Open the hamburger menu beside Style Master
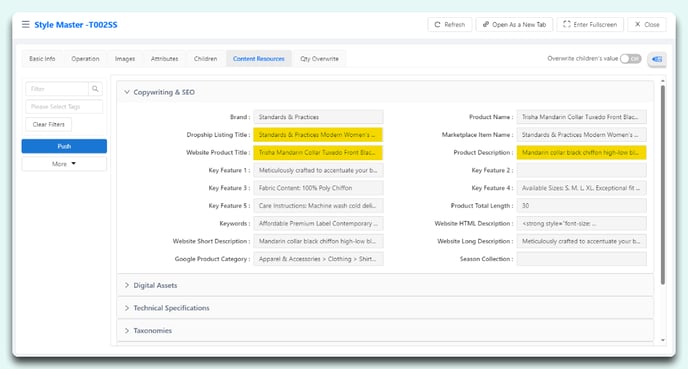This screenshot has width=688, height=369. click(x=25, y=25)
